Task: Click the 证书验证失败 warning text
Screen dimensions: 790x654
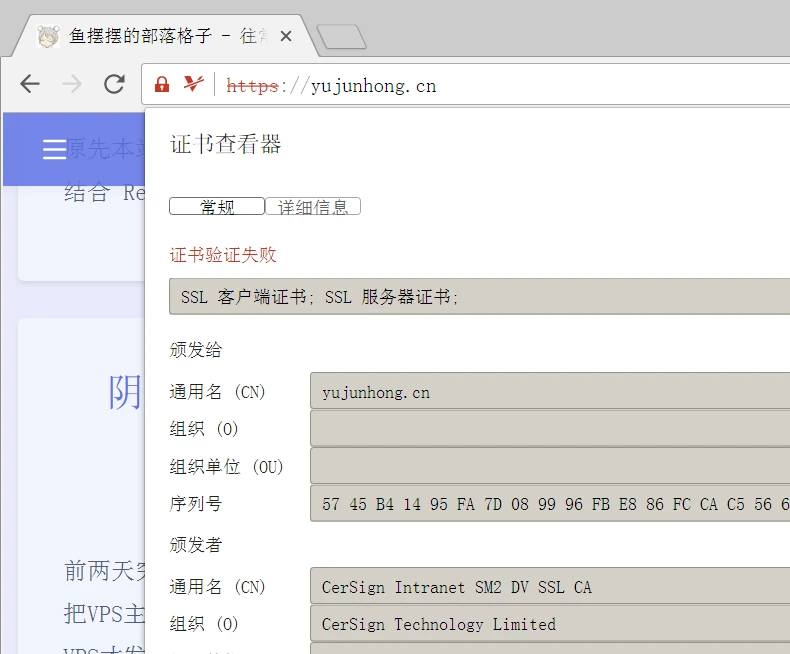Action: [223, 255]
